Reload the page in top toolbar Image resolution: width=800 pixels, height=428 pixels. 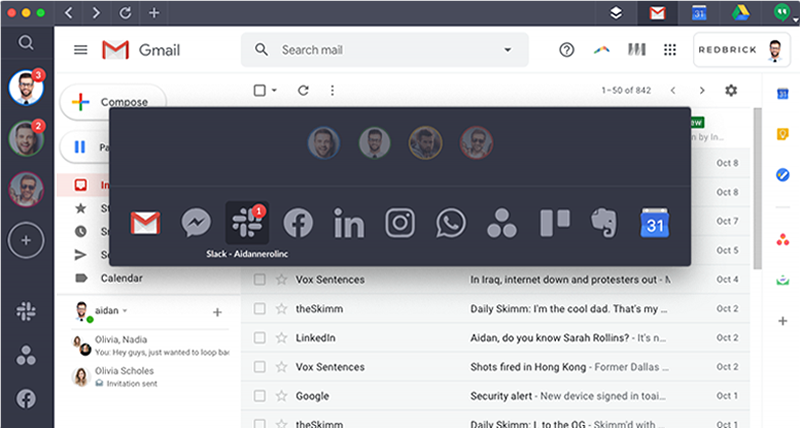click(125, 13)
